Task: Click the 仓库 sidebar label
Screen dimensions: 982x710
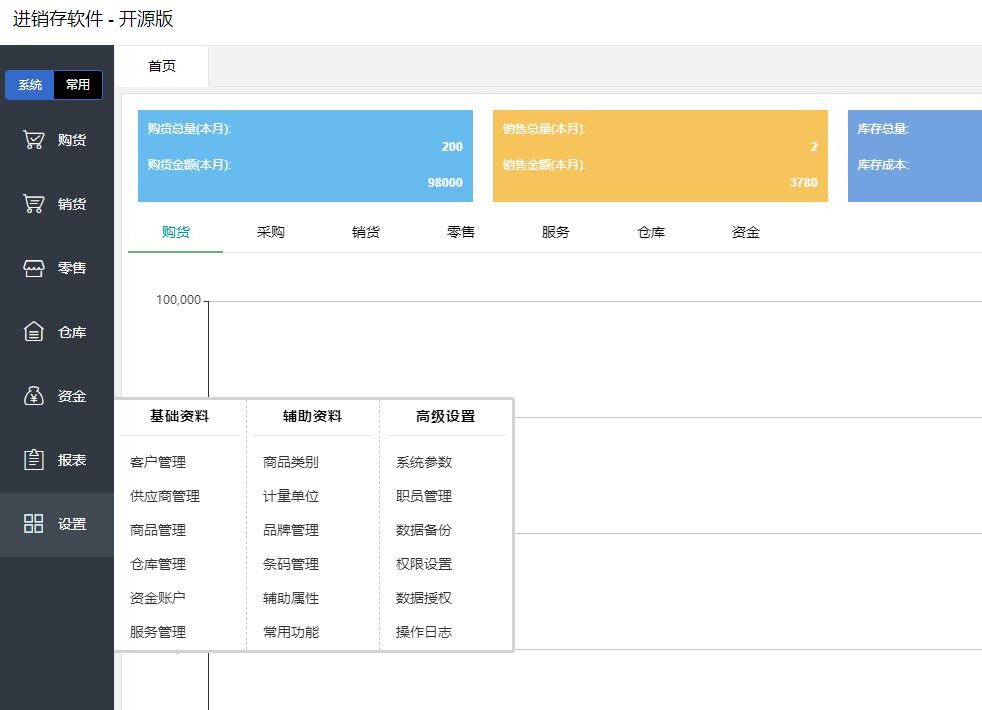Action: click(72, 332)
